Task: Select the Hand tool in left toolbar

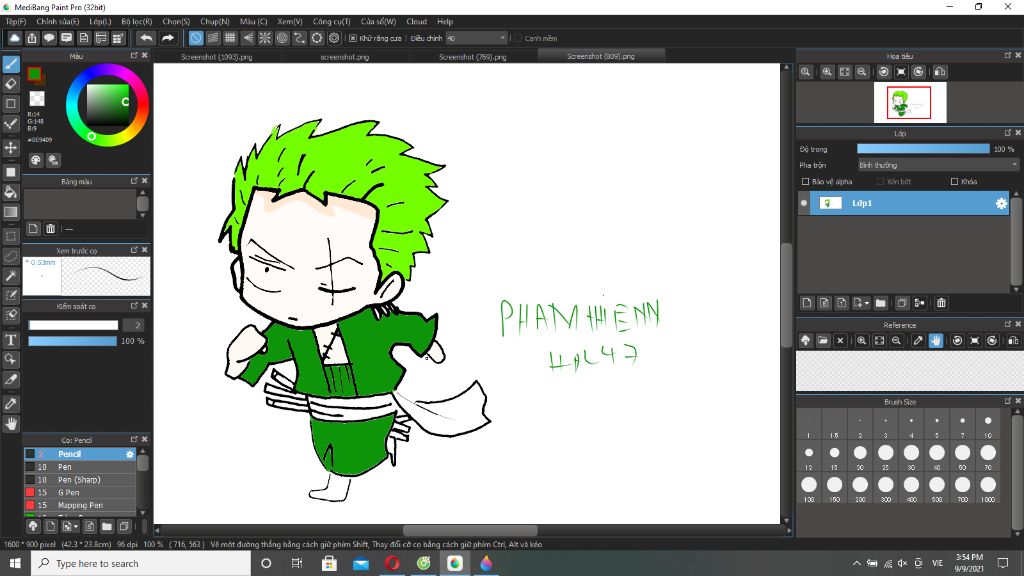Action: coord(11,424)
